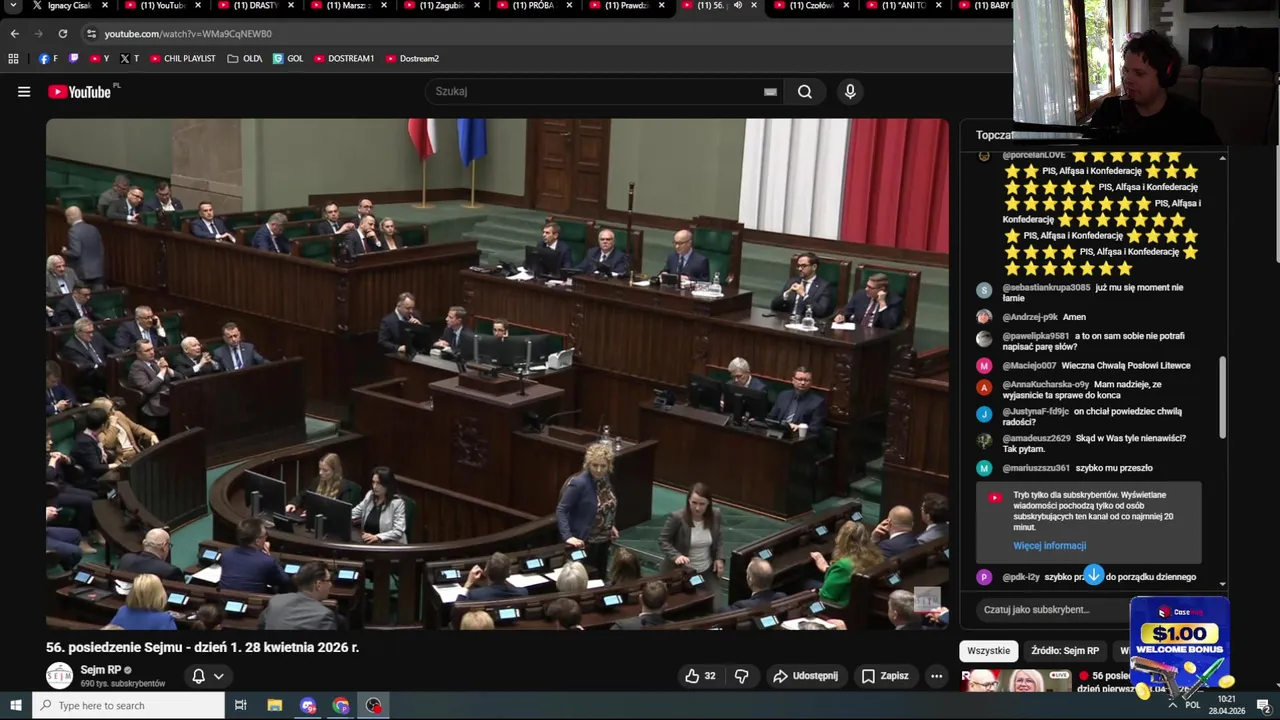
Task: Jump to newest chat with blue arrow
Action: 1094,575
